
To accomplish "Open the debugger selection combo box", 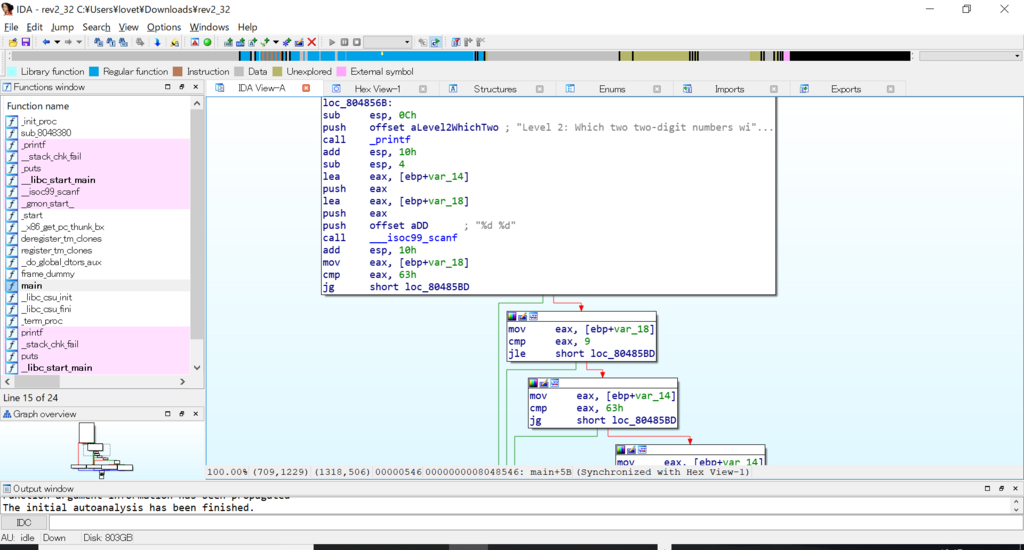I will [x=387, y=42].
